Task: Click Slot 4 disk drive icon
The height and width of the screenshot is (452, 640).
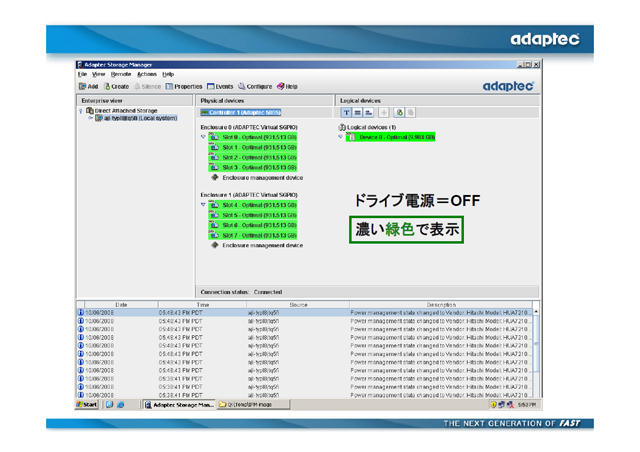Action: [214, 205]
